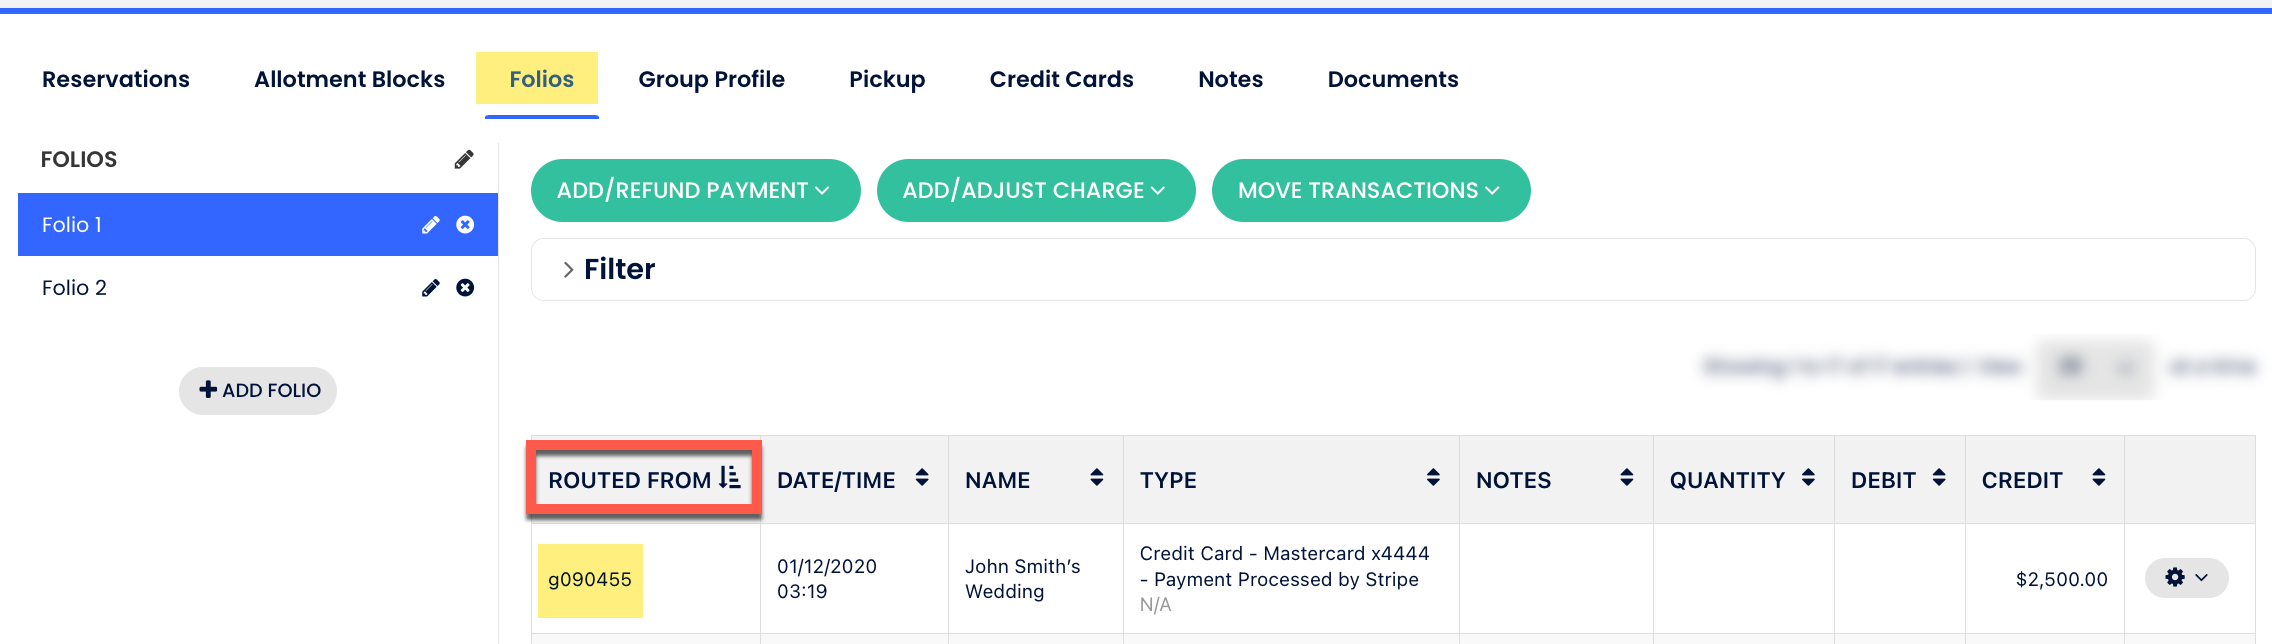Edit Folio 1 with its pencil icon
2272x644 pixels.
click(431, 225)
